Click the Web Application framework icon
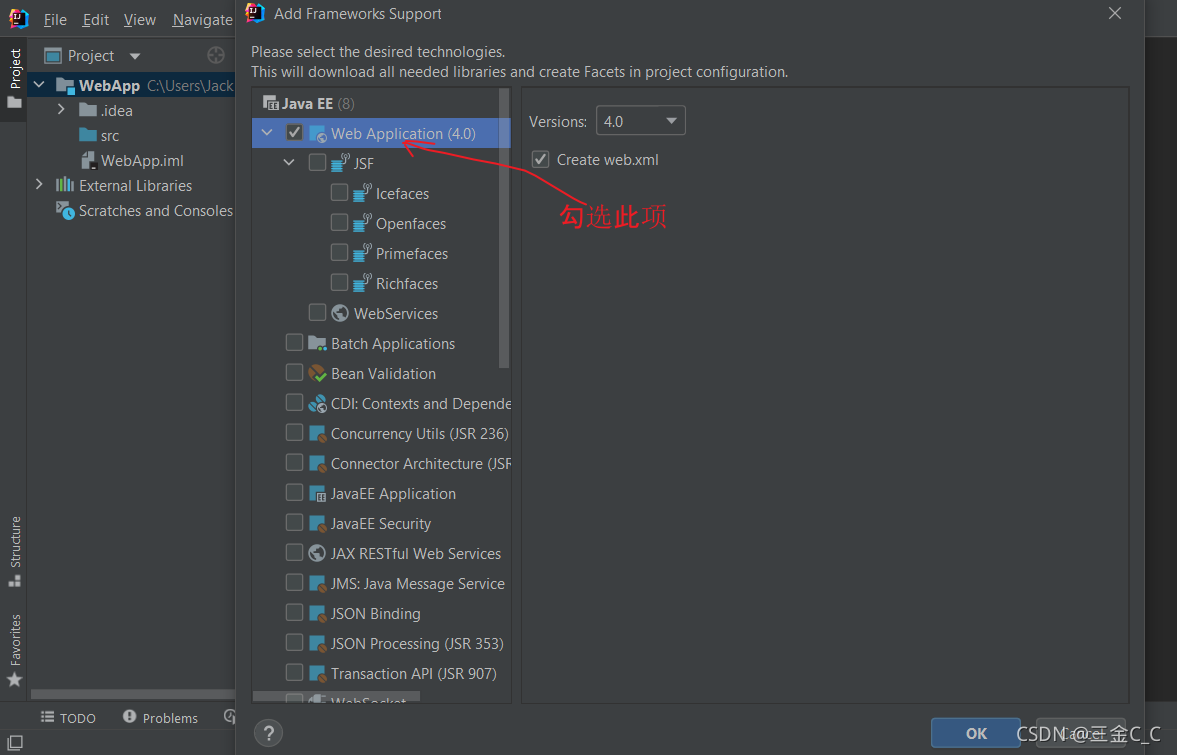 (318, 134)
